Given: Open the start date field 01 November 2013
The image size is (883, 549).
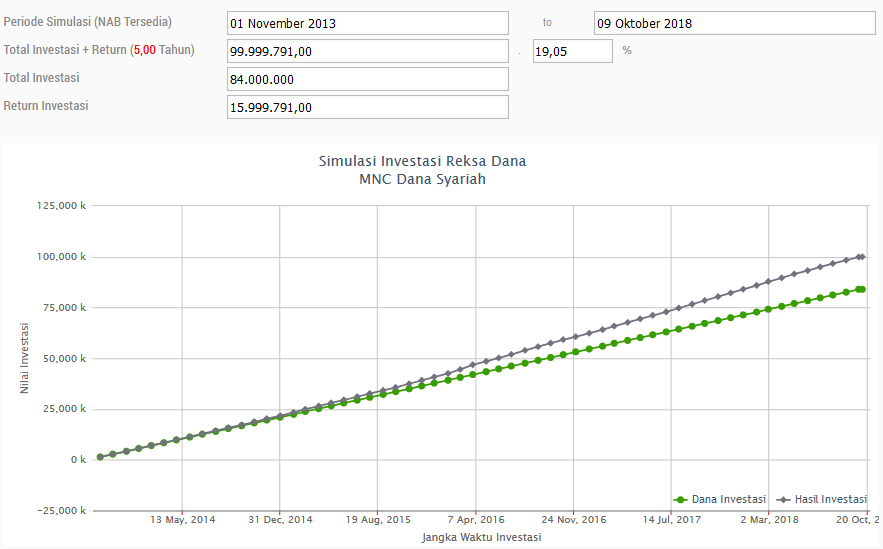Looking at the screenshot, I should coord(367,23).
